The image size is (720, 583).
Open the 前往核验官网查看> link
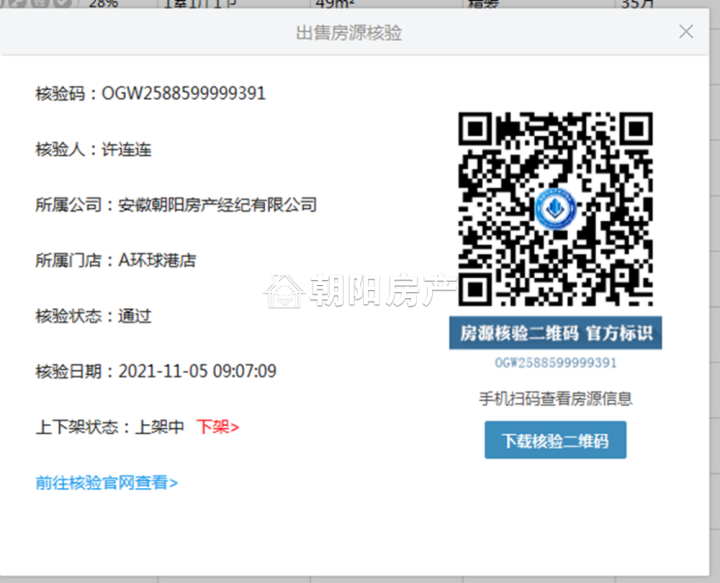coord(107,482)
